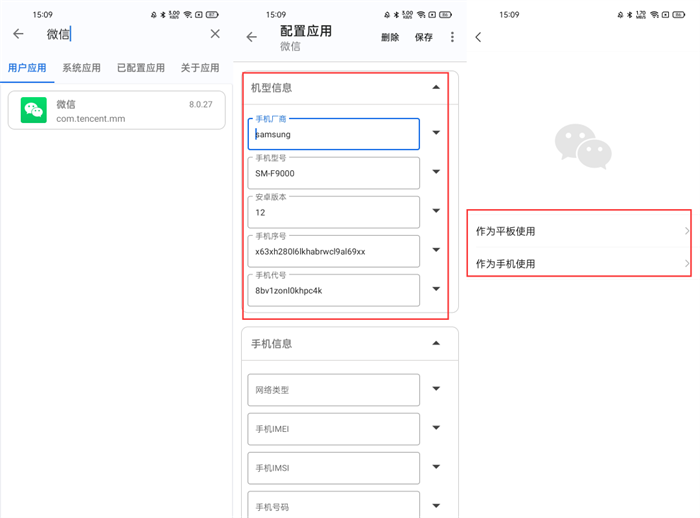This screenshot has width=700, height=518.
Task: Tap the Bluetooth icon in the right status bar
Action: pos(629,15)
